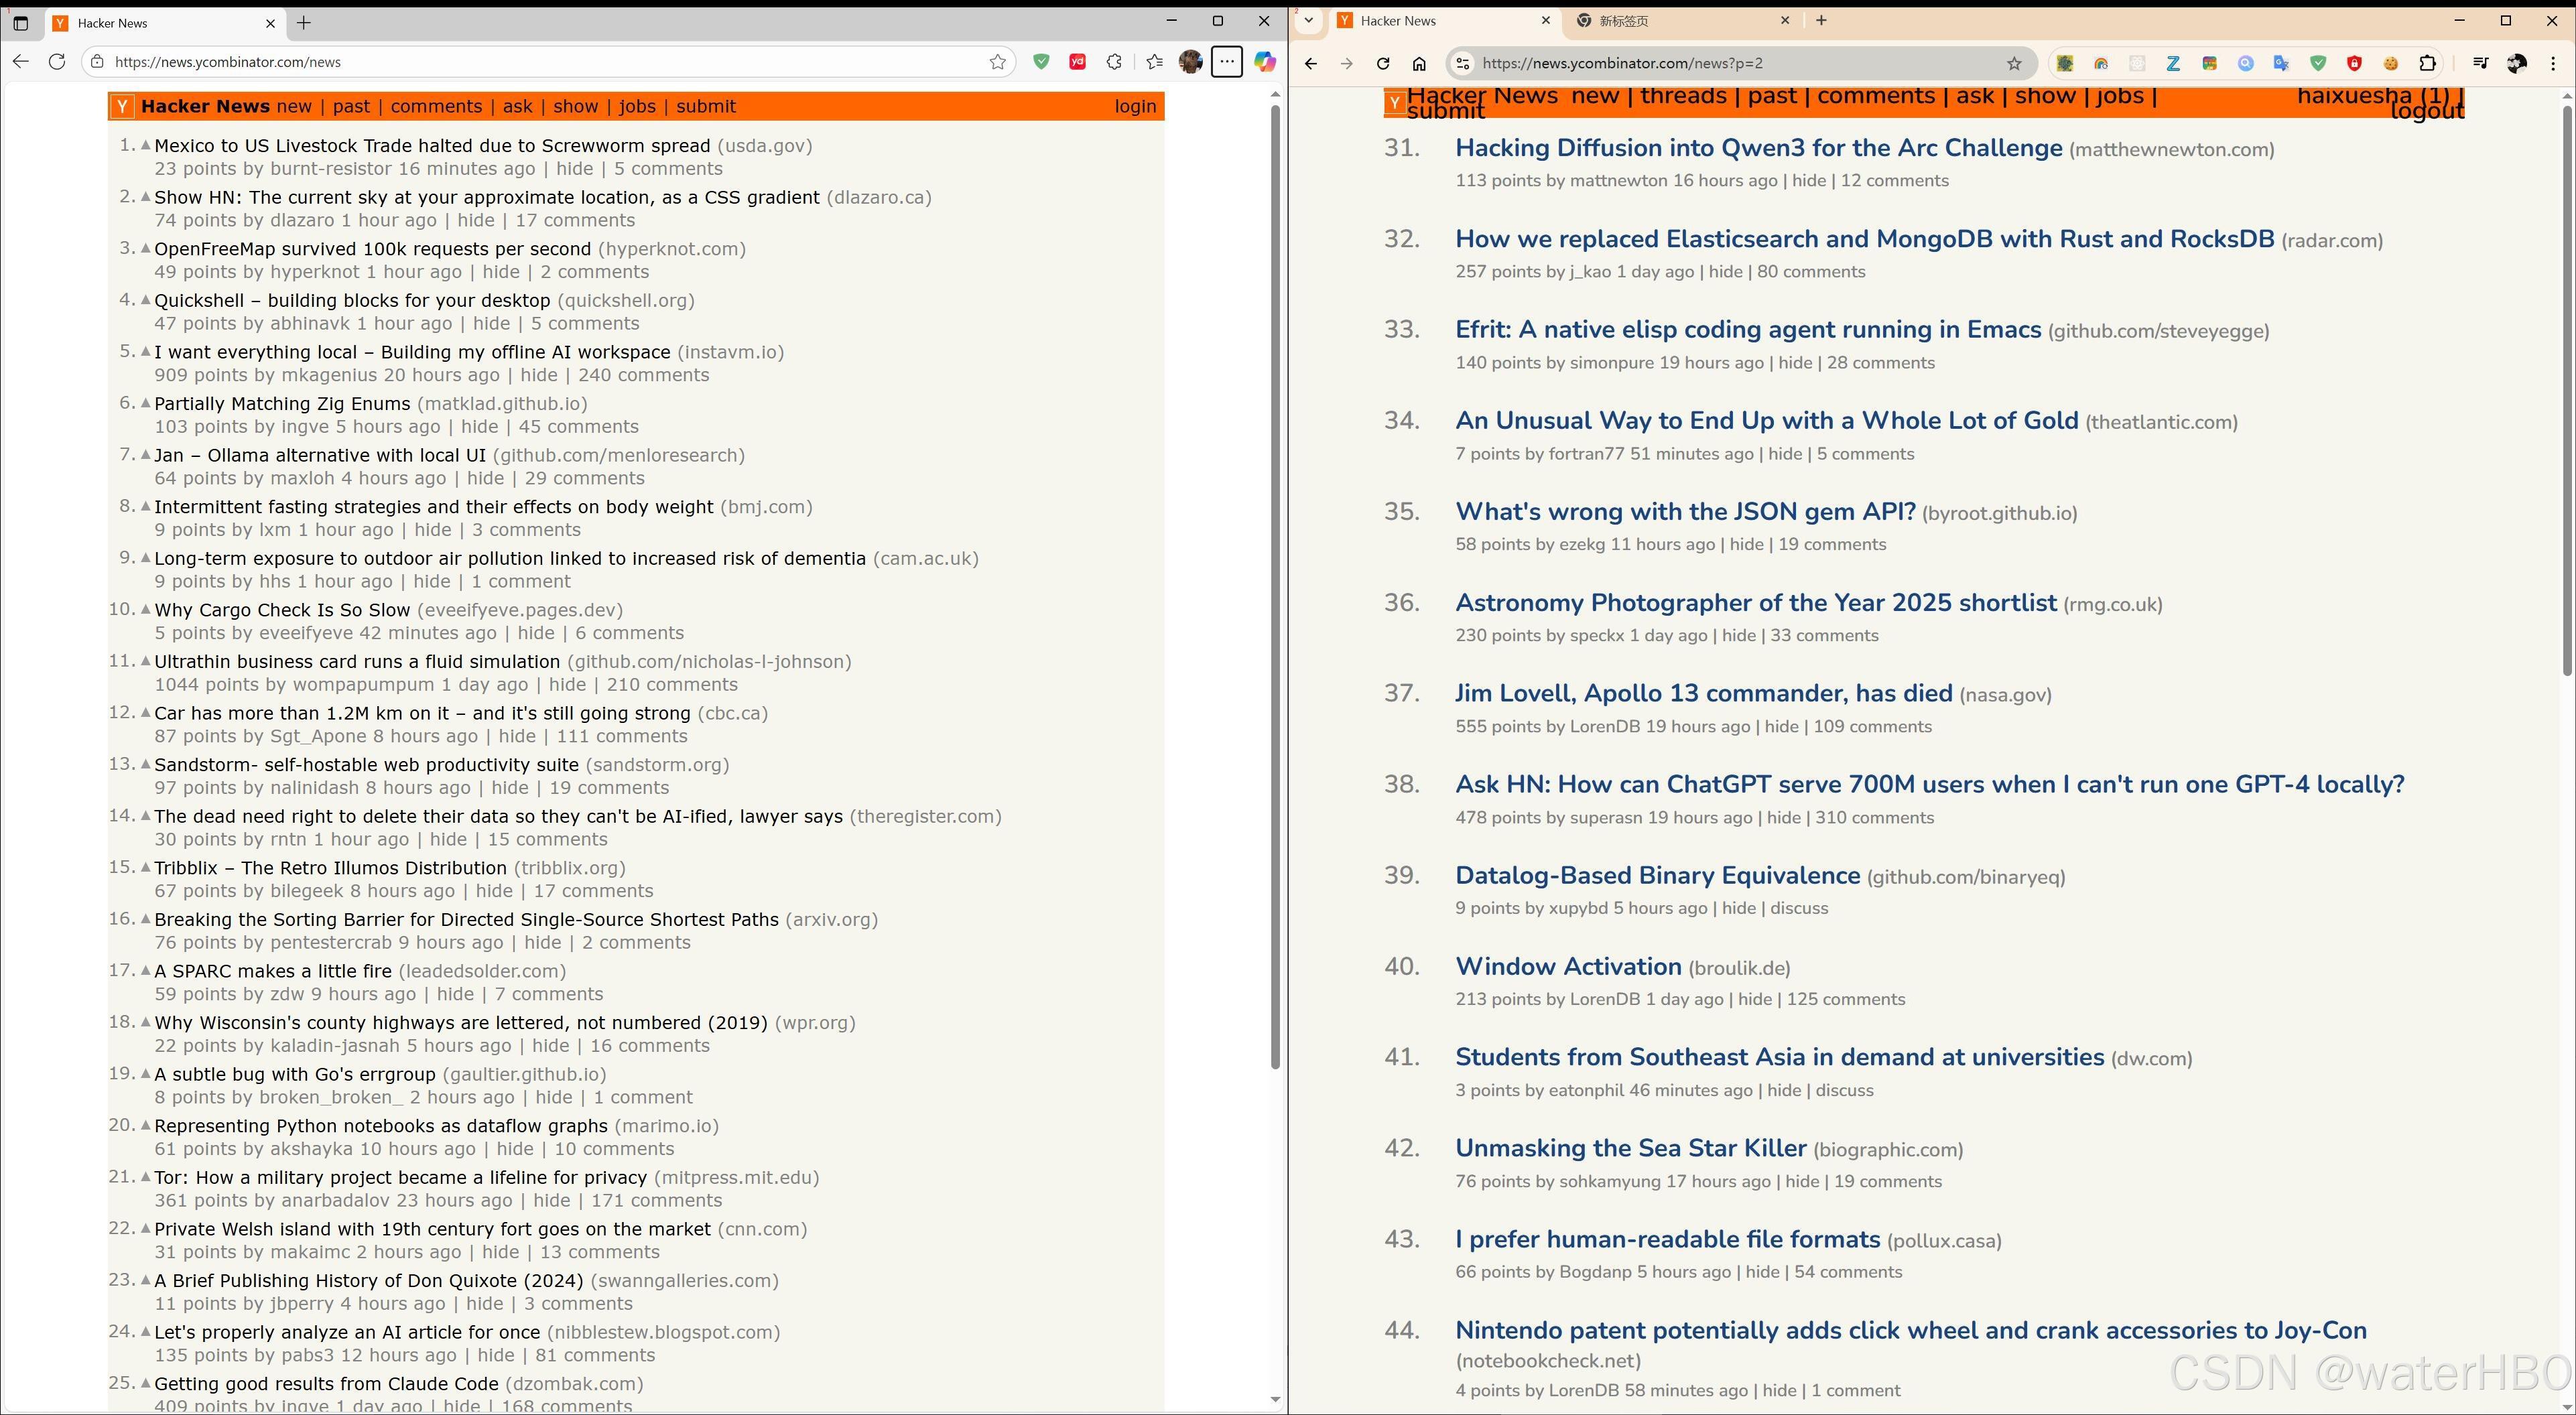
Task: Open Settings and more menu in Edge
Action: pyautogui.click(x=1227, y=62)
